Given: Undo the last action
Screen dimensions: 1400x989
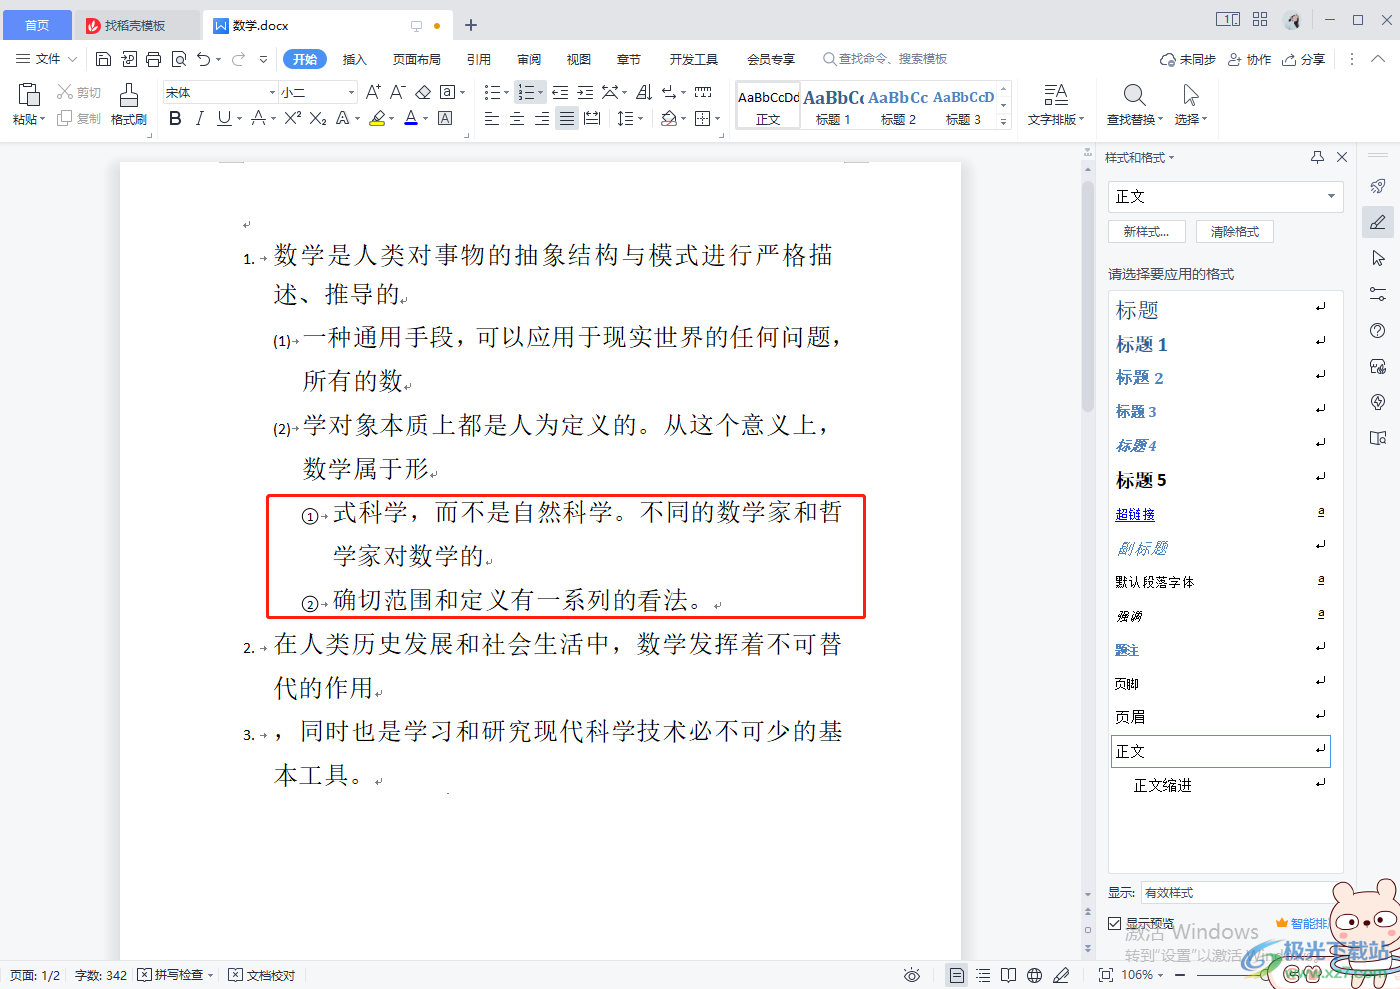Looking at the screenshot, I should pos(204,59).
